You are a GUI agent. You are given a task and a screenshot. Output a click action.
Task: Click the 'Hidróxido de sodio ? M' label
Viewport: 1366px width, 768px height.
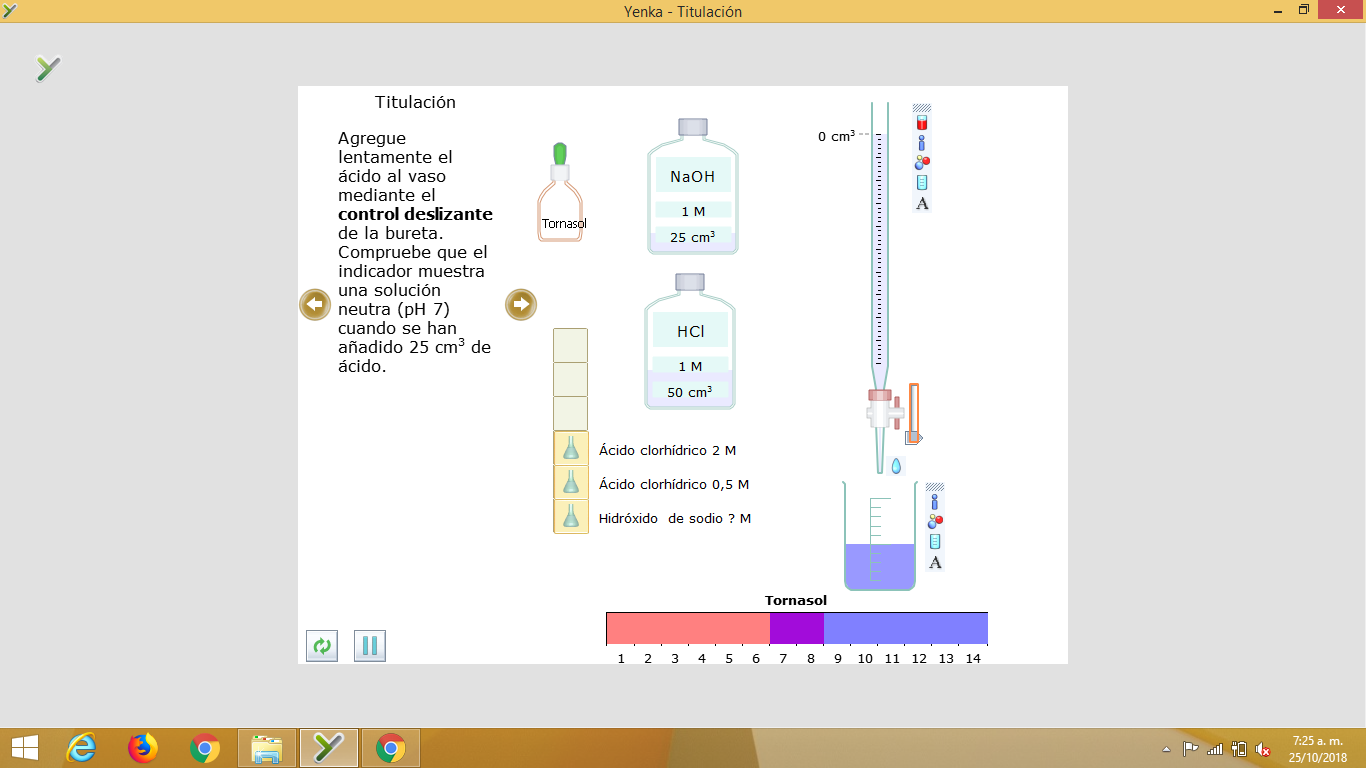pyautogui.click(x=675, y=519)
